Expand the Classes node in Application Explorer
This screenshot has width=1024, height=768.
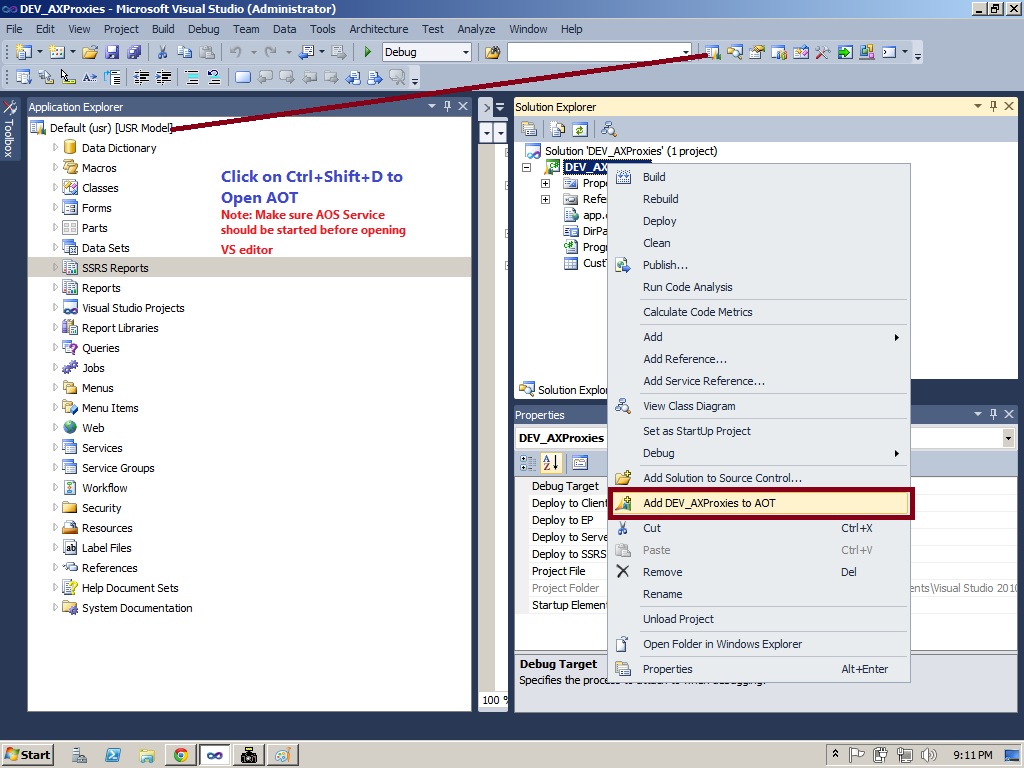click(55, 187)
